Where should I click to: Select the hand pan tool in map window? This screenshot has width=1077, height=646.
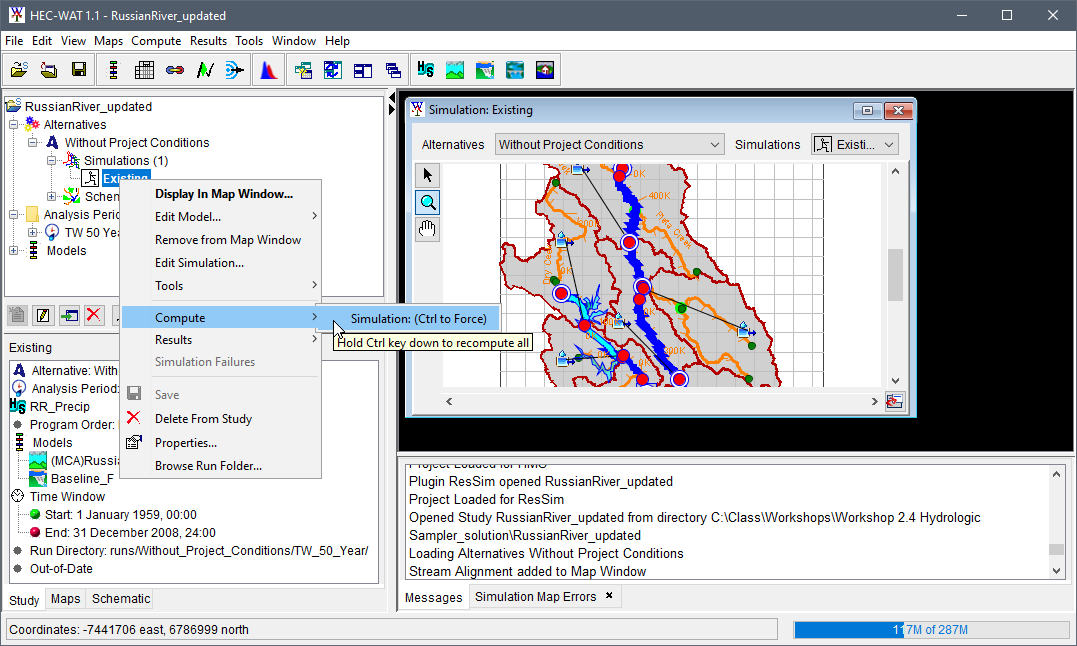(x=427, y=229)
